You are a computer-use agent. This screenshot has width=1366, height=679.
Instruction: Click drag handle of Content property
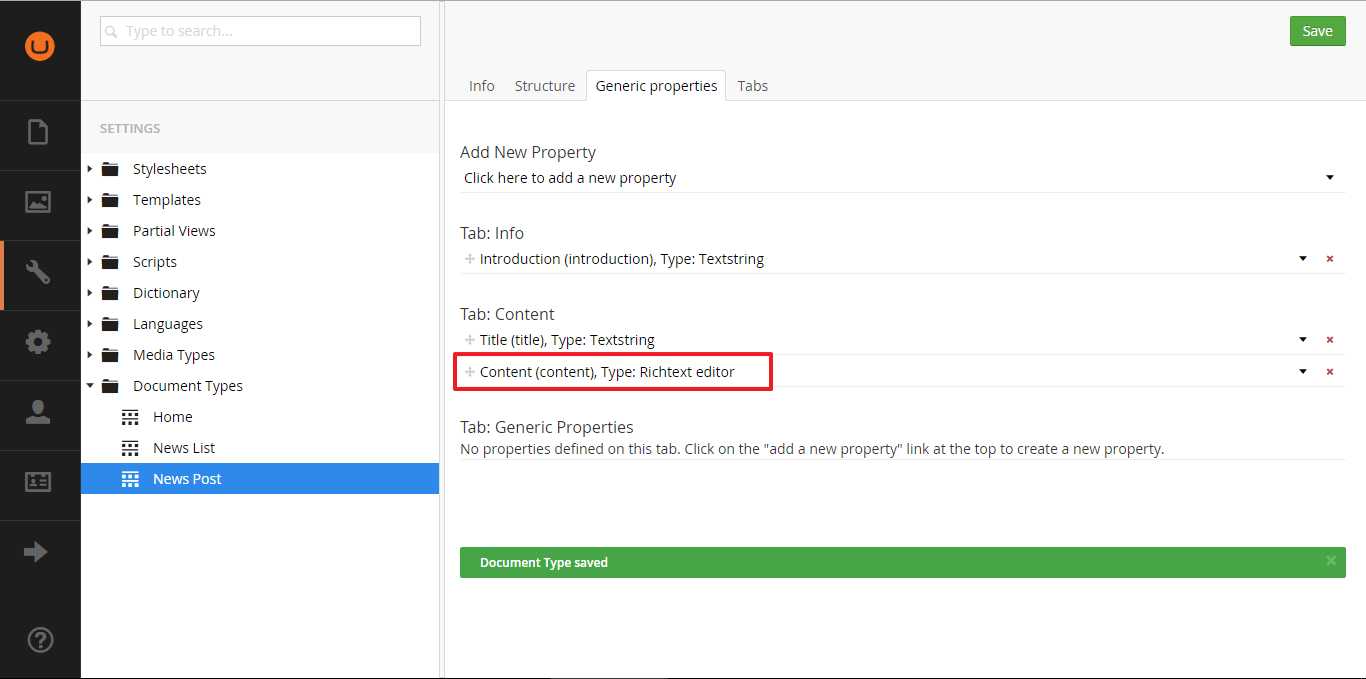[470, 372]
